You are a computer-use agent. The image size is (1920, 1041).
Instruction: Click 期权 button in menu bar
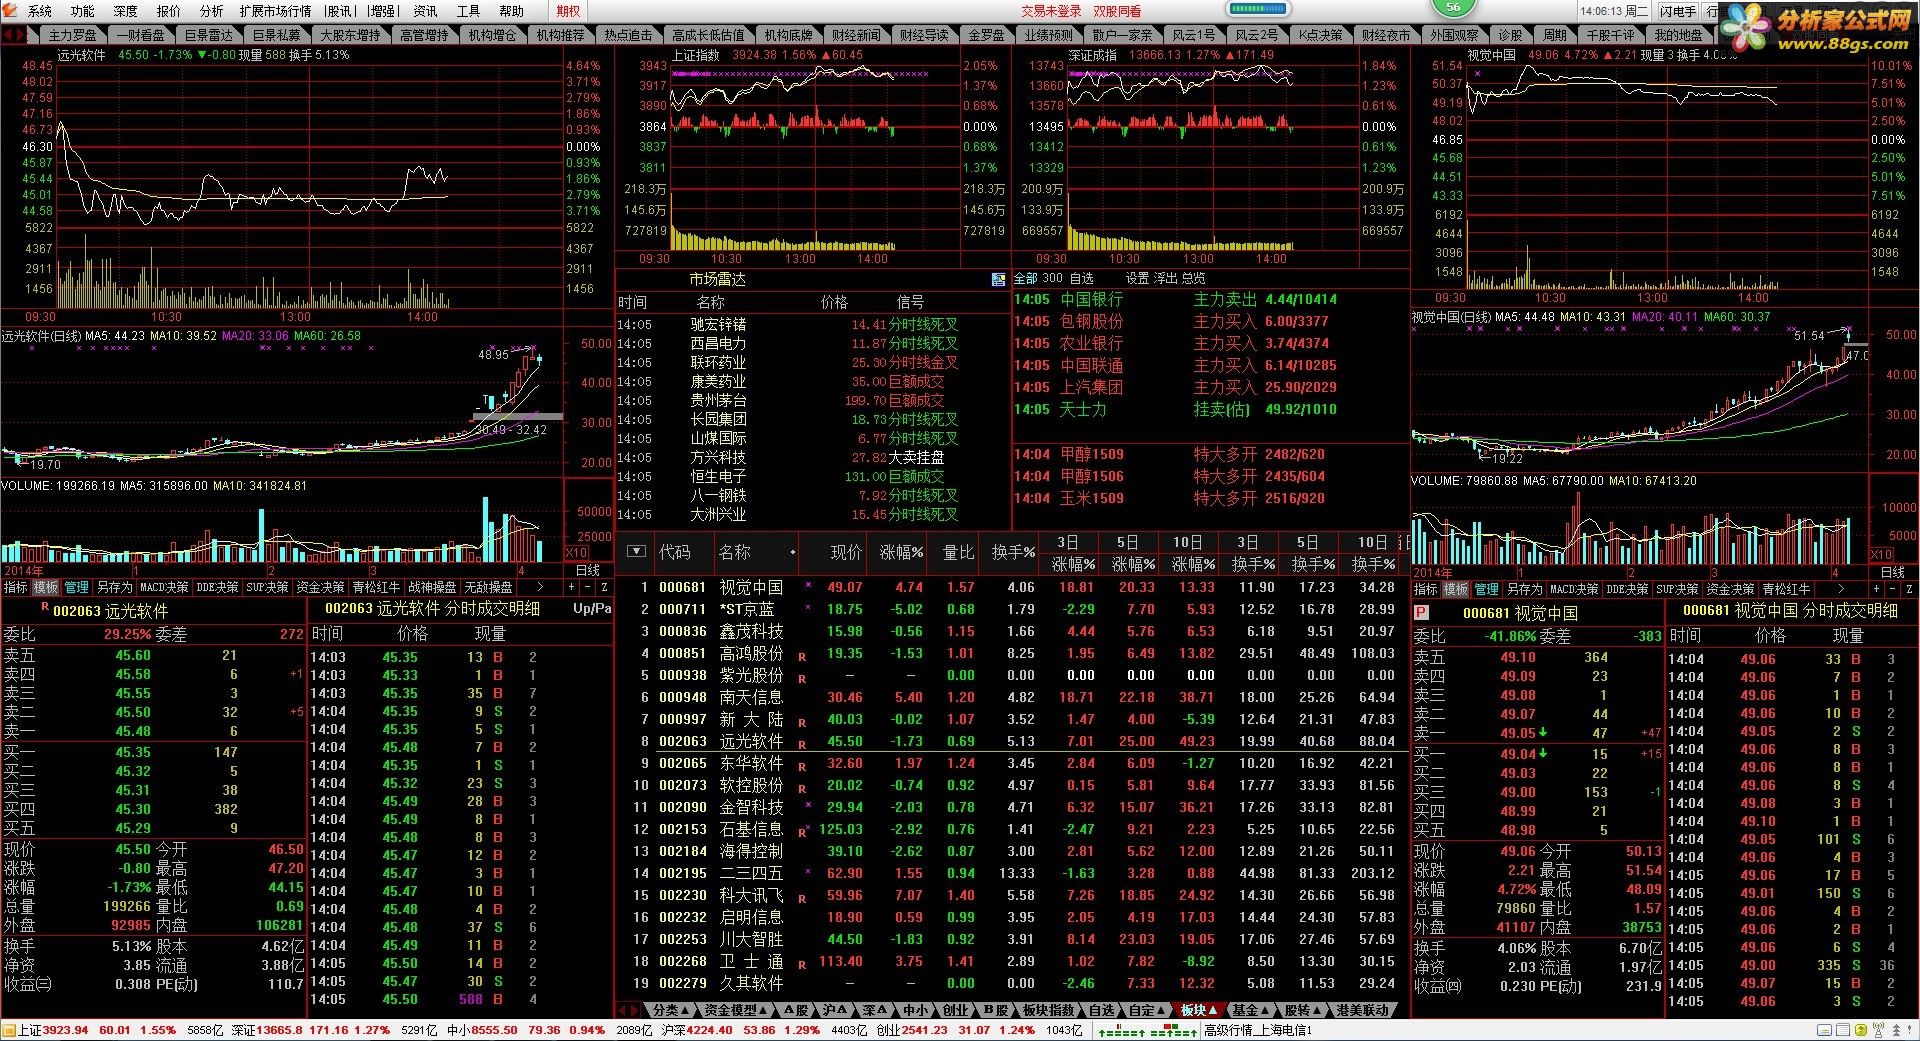[x=568, y=11]
